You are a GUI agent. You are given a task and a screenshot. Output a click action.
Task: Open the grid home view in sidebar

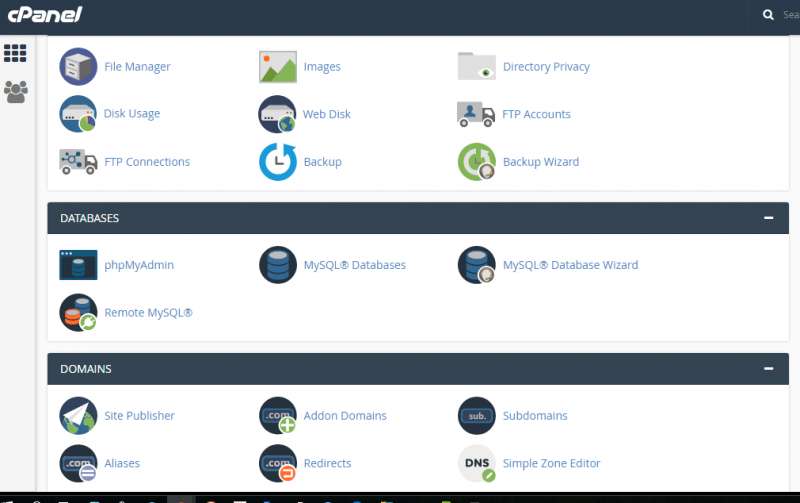pos(16,53)
